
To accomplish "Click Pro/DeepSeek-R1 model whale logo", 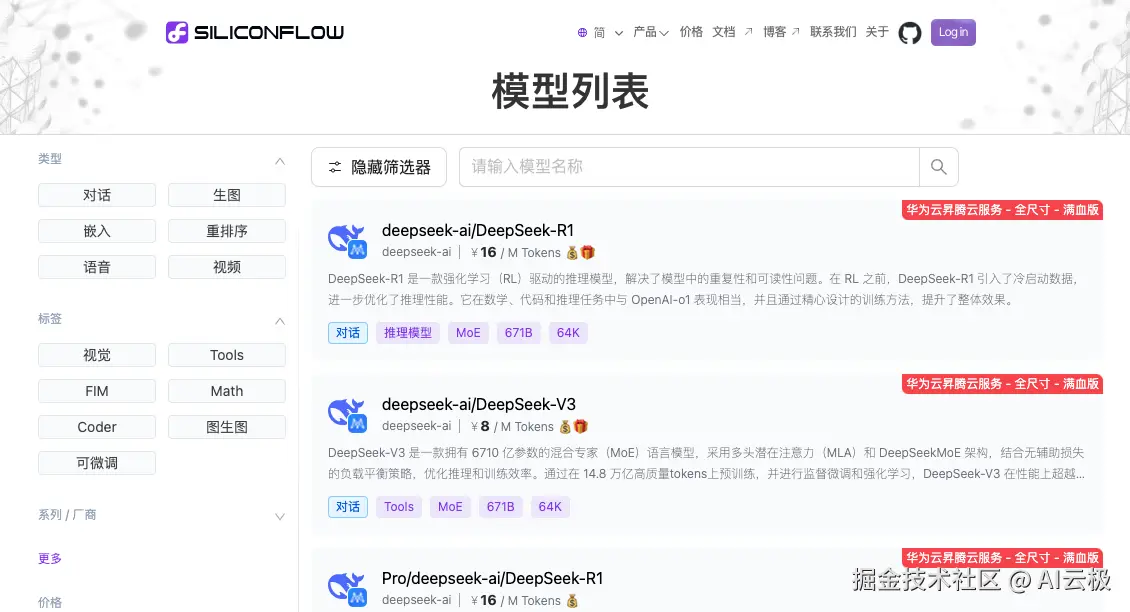I will pos(347,588).
